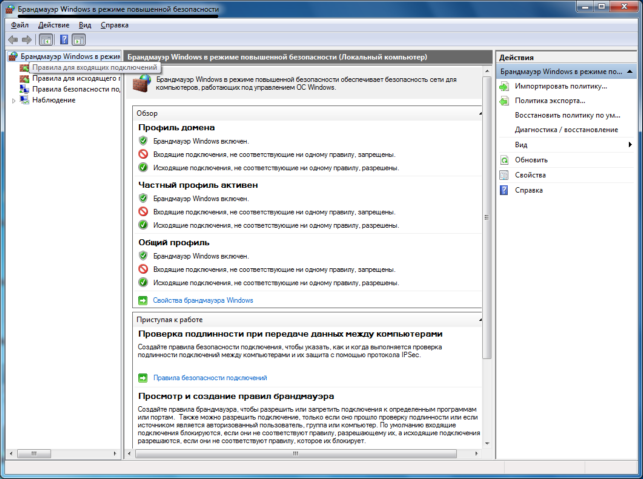Viewport: 643px width, 479px height.
Task: Click the inbound rules tree icon
Action: pyautogui.click(x=25, y=68)
